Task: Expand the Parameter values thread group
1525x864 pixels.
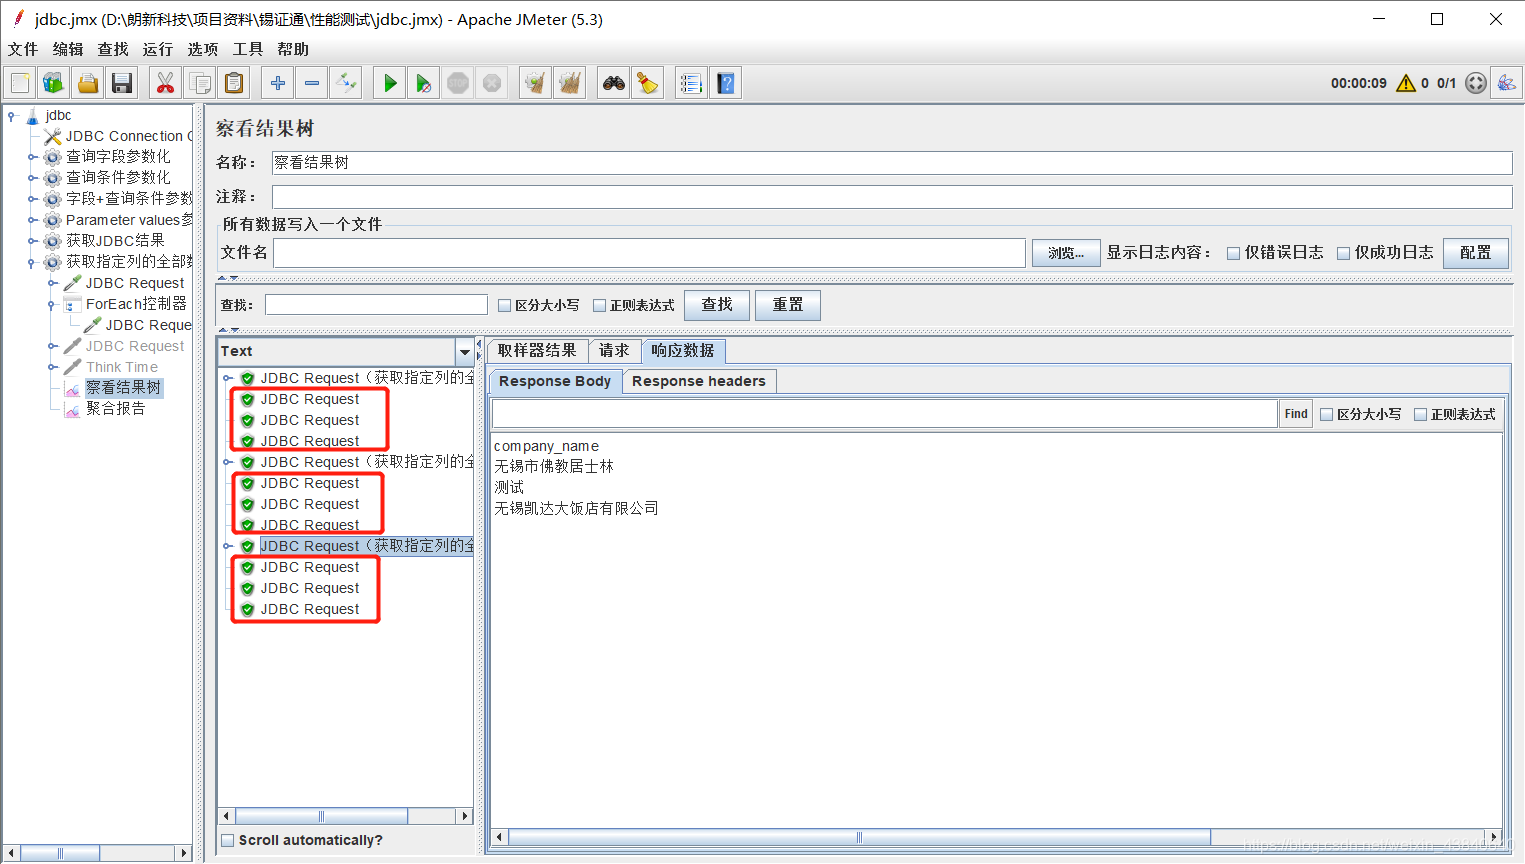Action: [32, 220]
